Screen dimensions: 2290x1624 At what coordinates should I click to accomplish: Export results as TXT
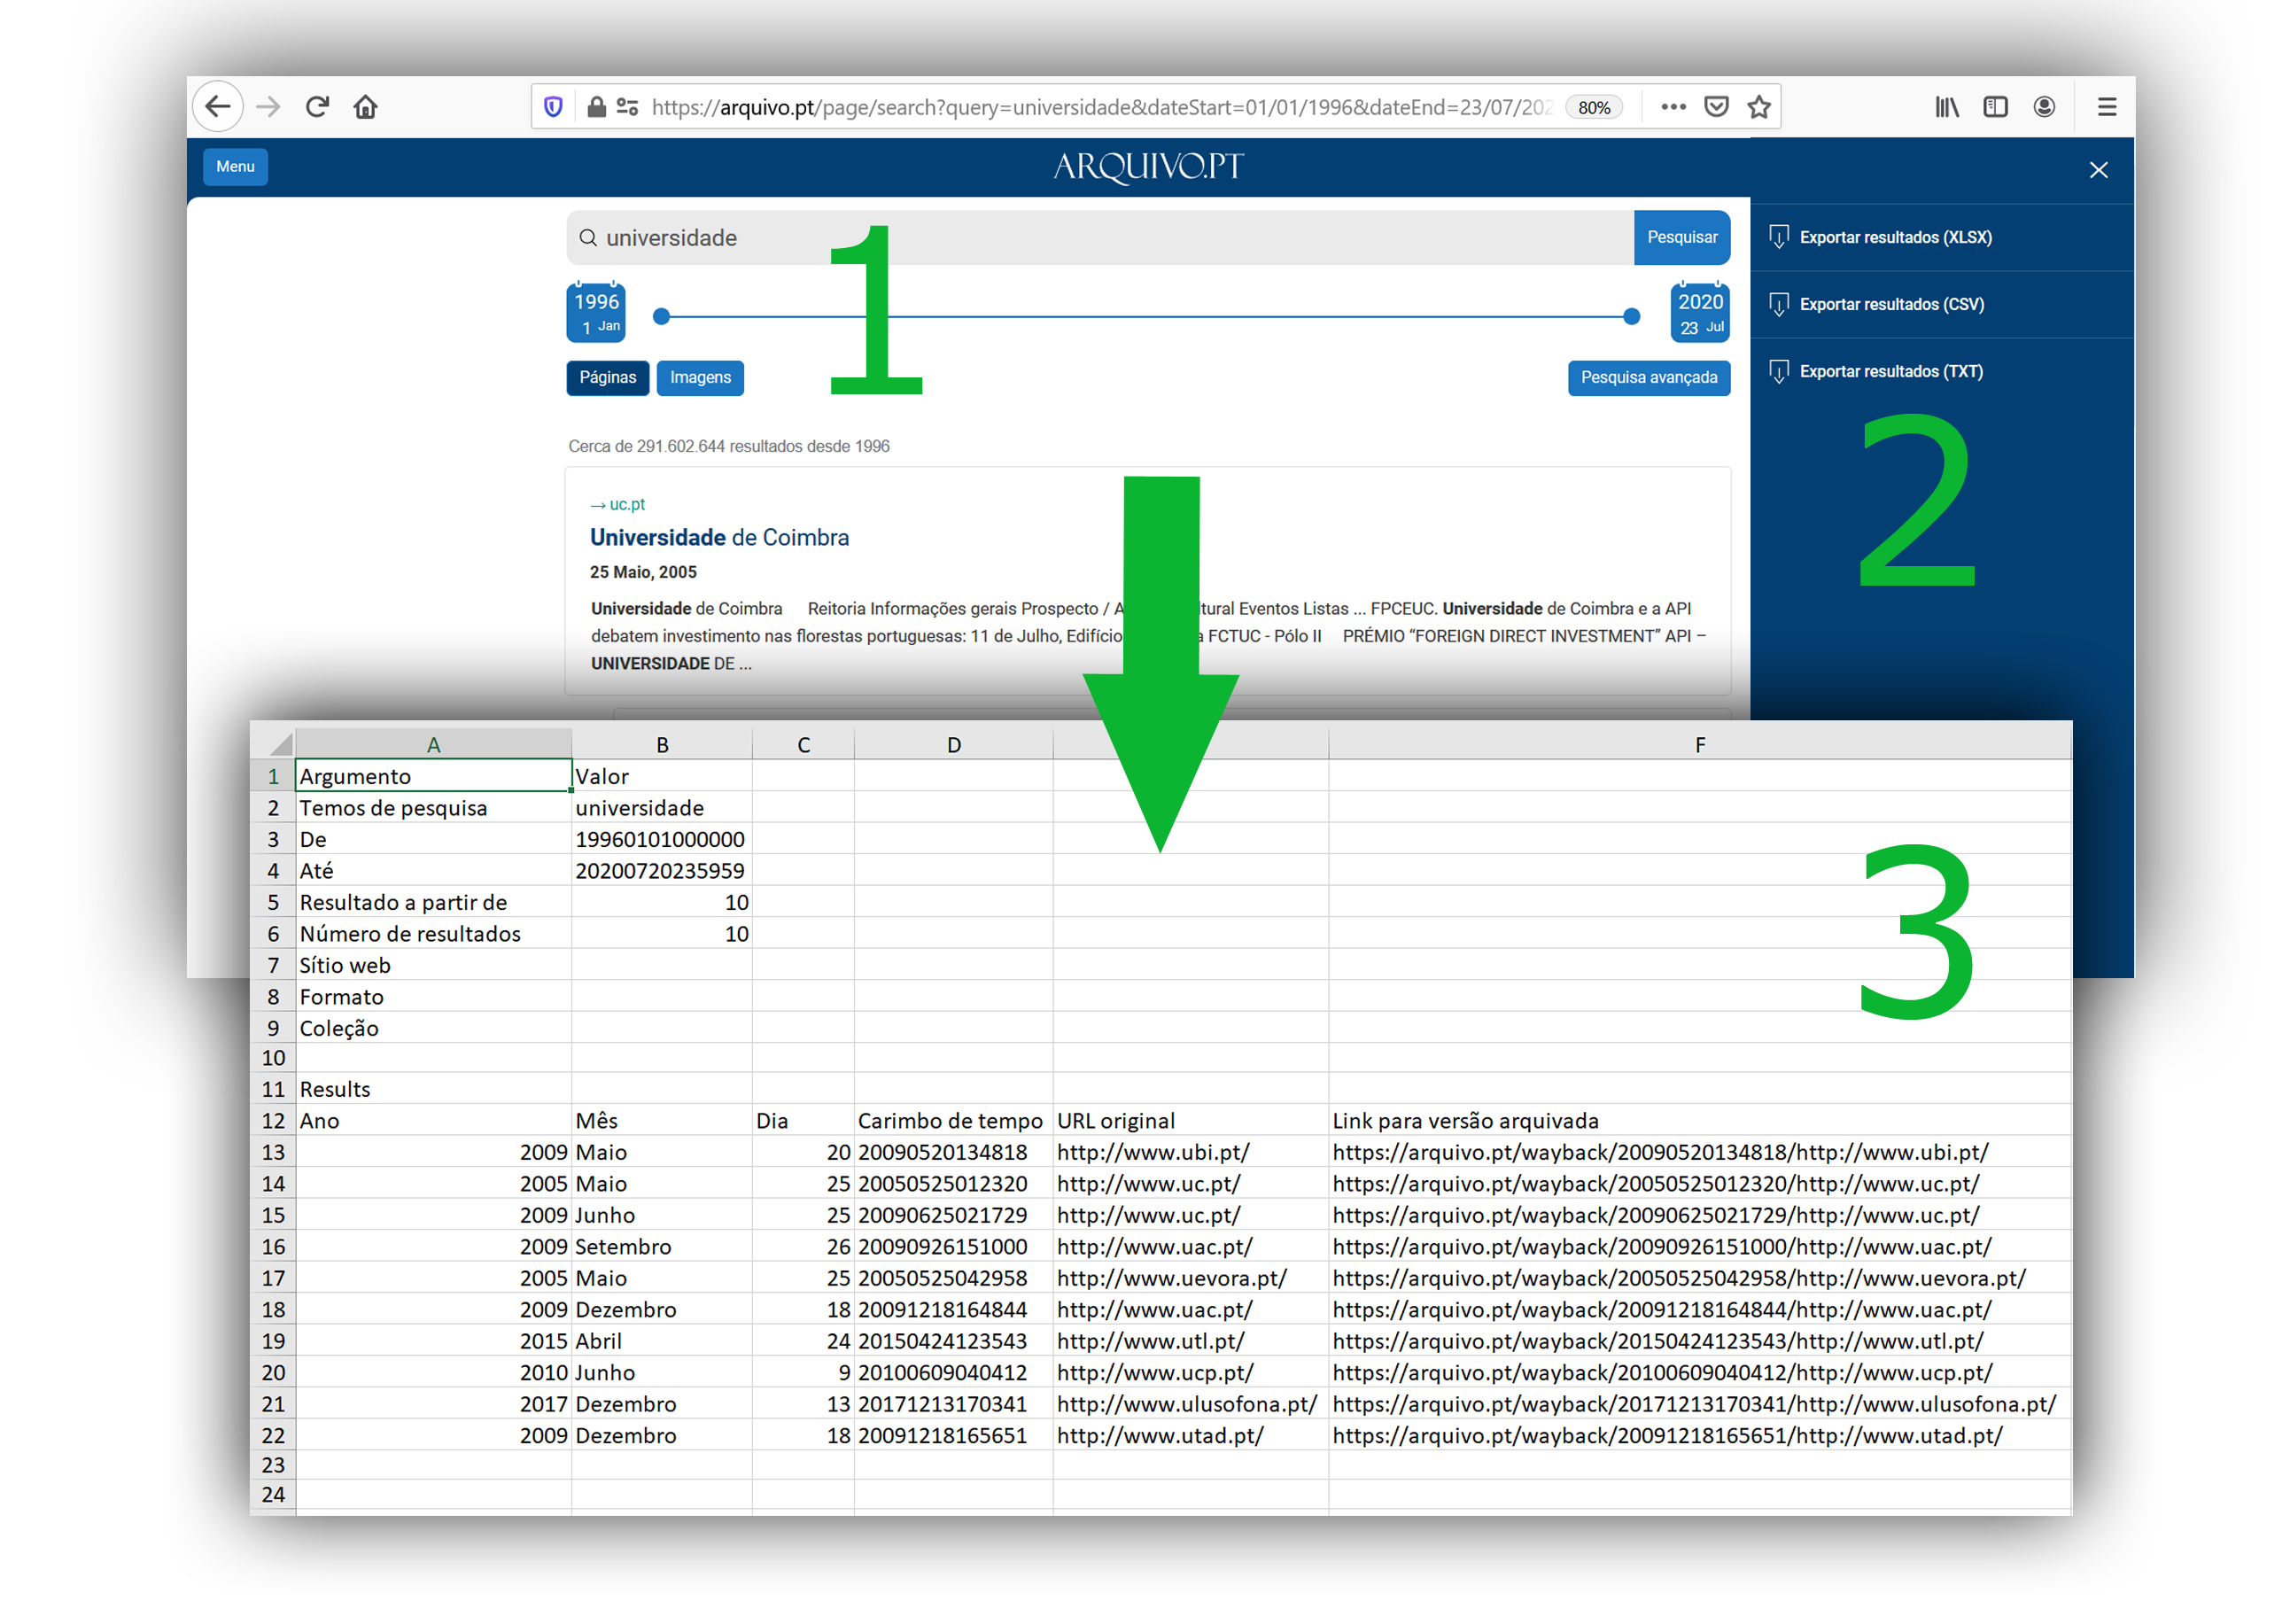tap(1891, 371)
